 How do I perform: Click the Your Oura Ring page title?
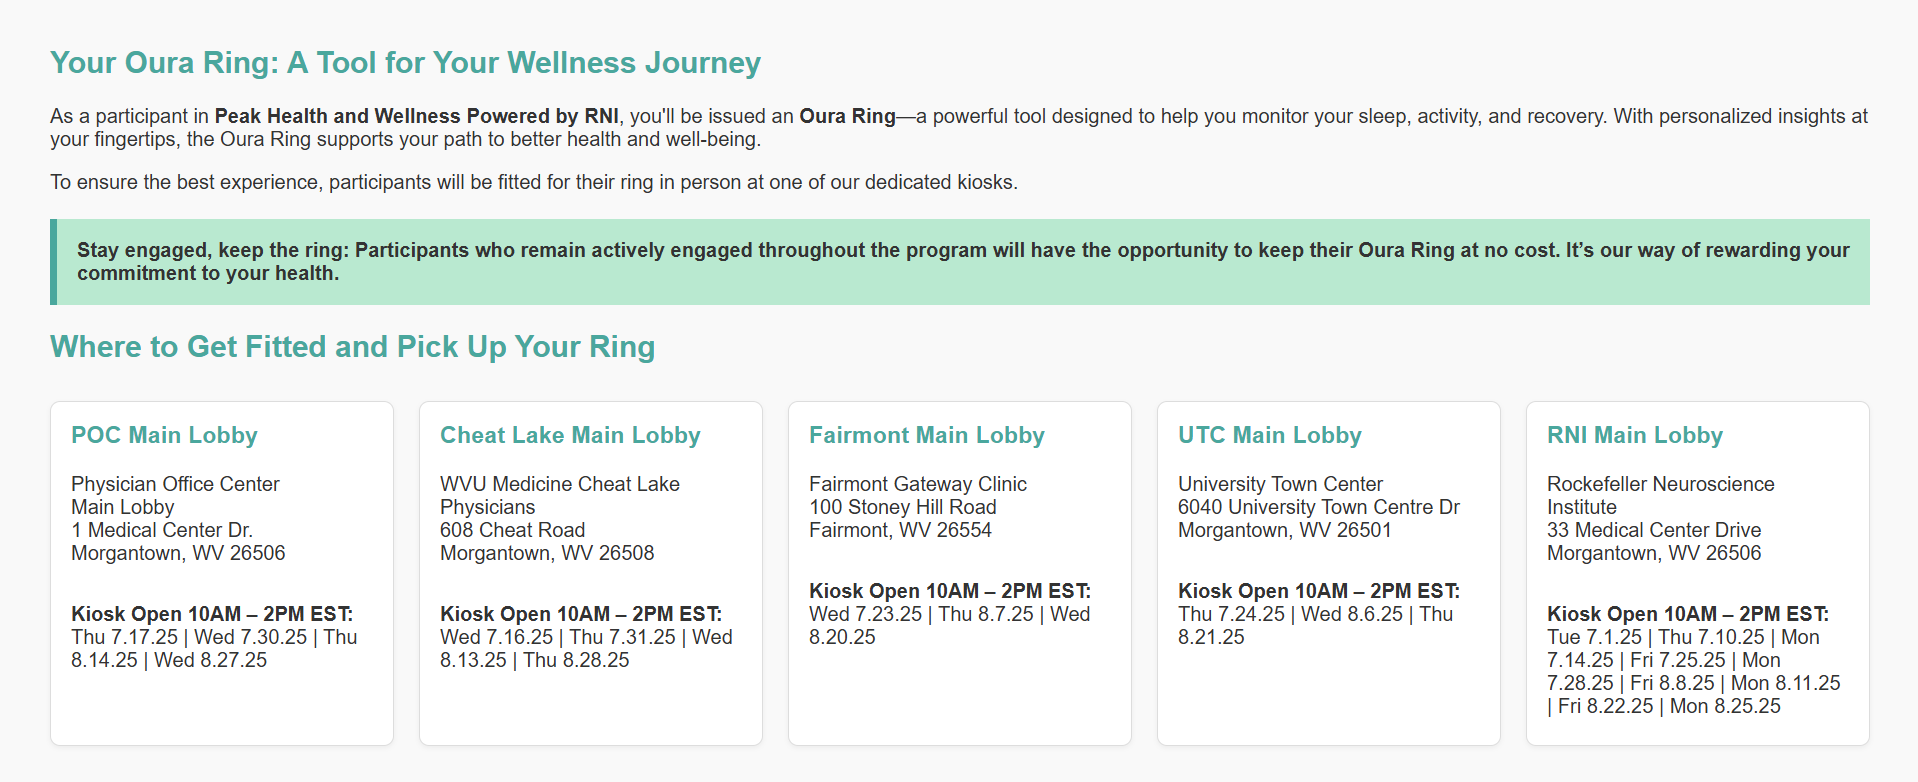tap(405, 63)
